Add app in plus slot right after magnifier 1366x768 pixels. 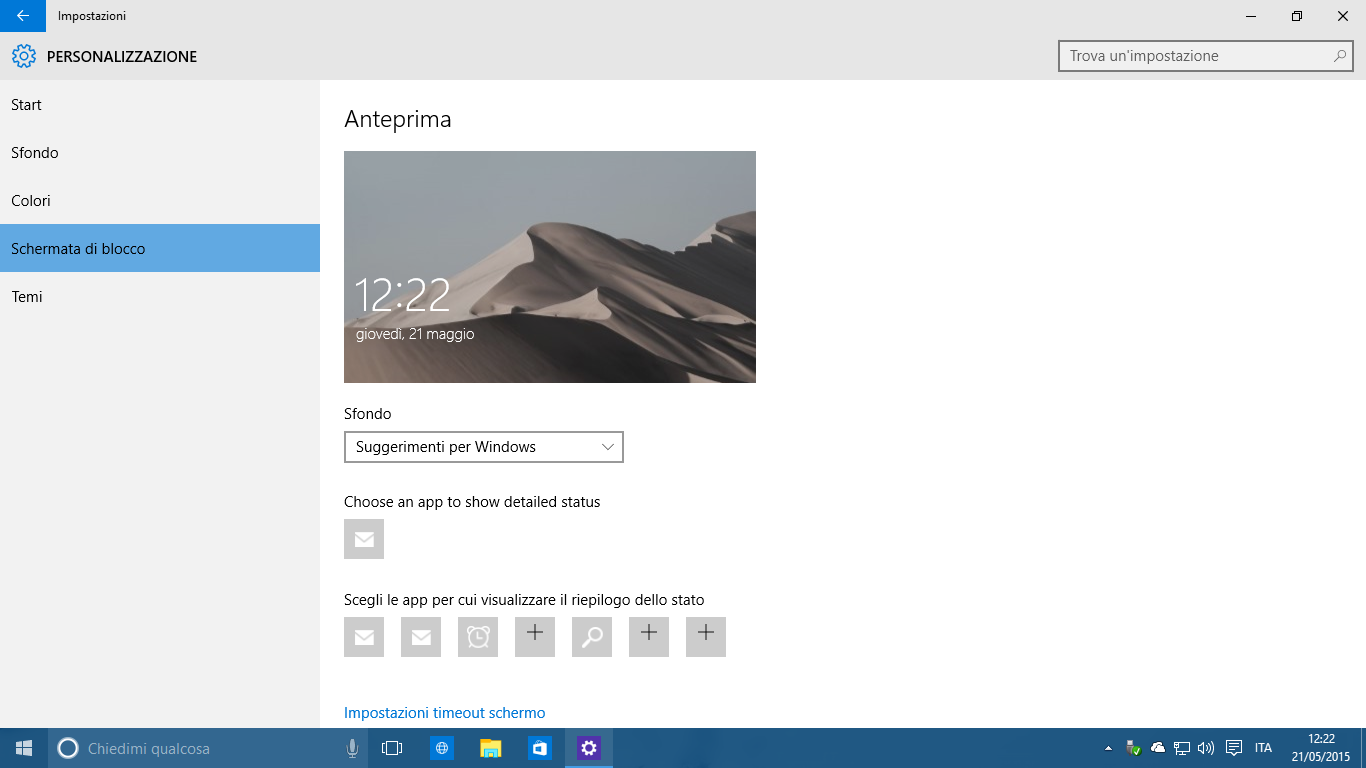(649, 637)
